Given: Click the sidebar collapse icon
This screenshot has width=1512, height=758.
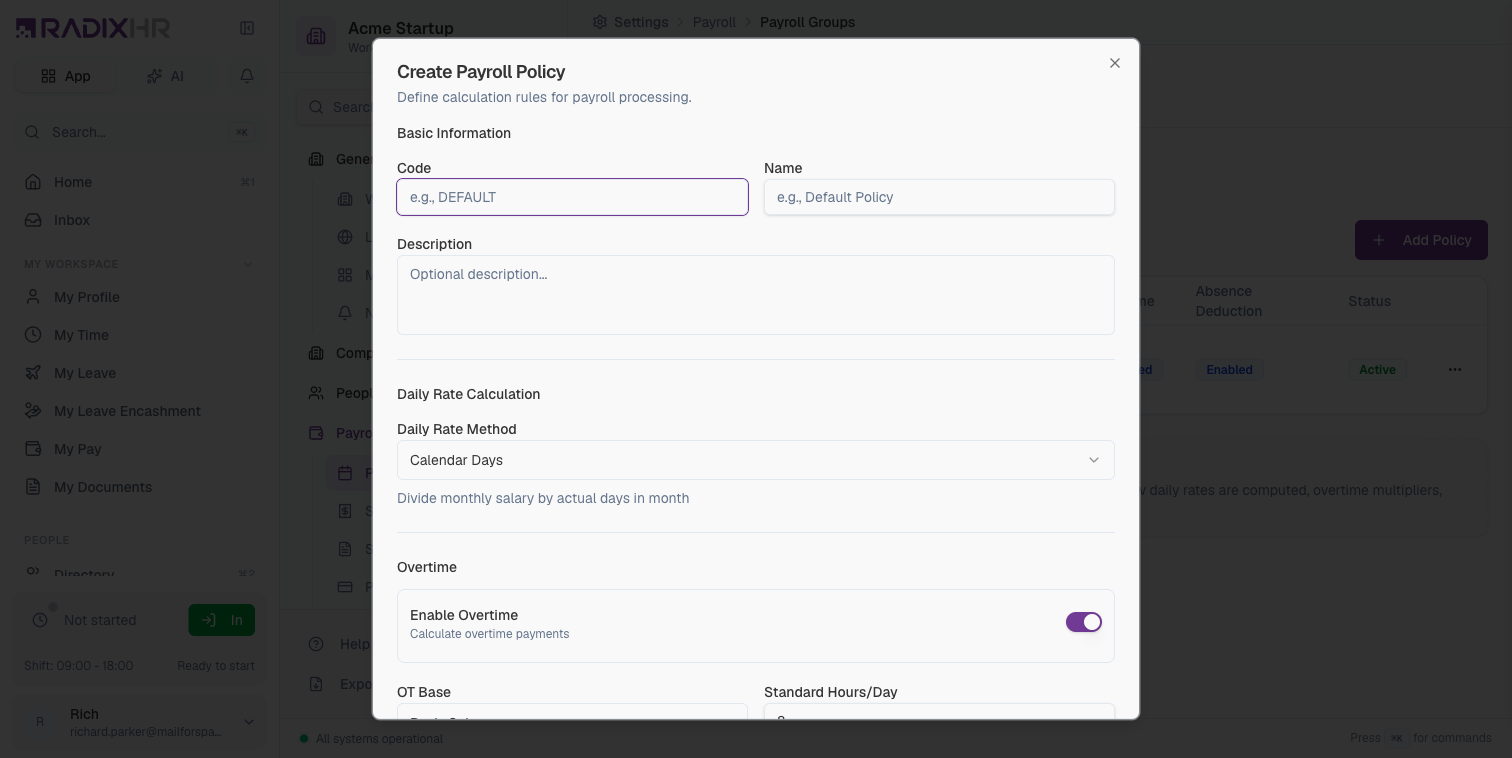Looking at the screenshot, I should pos(247,28).
